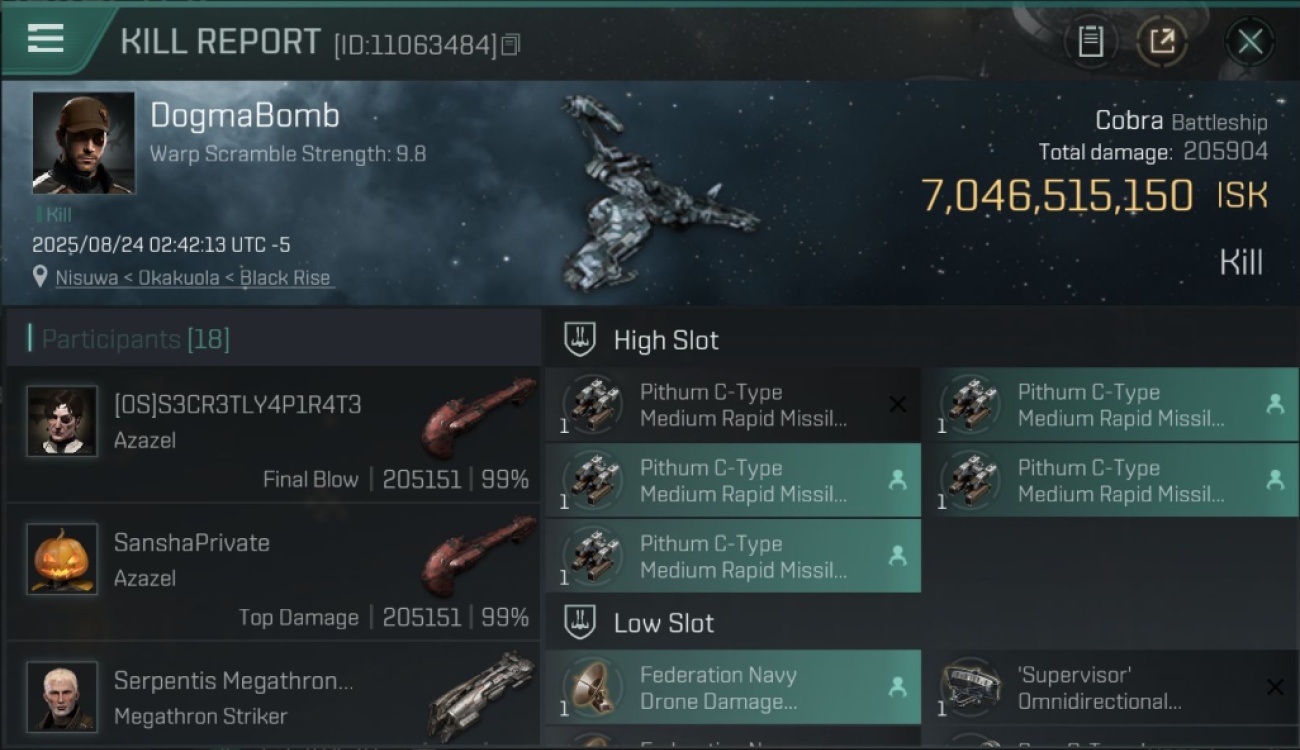Click the Low Slot shield icon

point(580,622)
